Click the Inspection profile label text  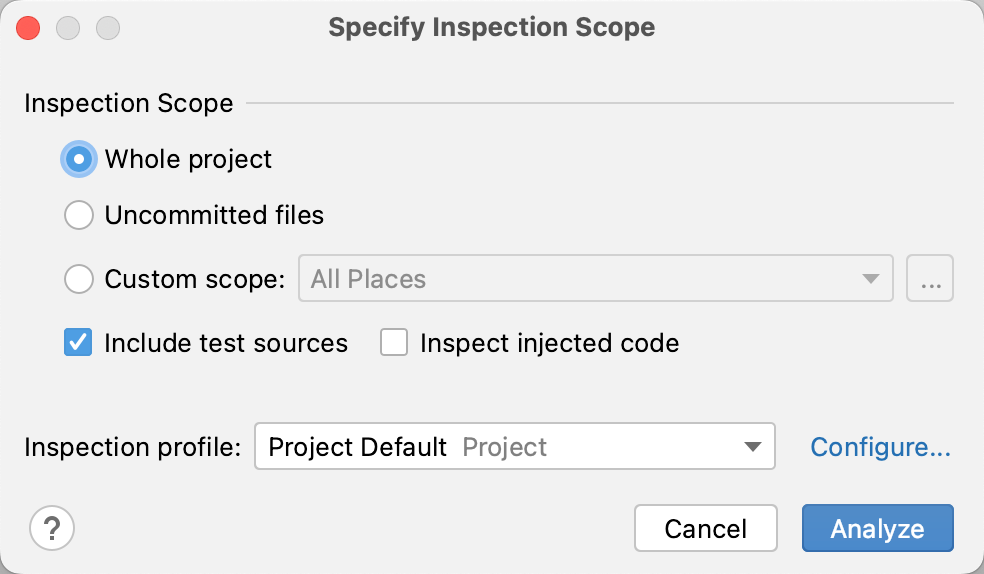click(x=133, y=447)
